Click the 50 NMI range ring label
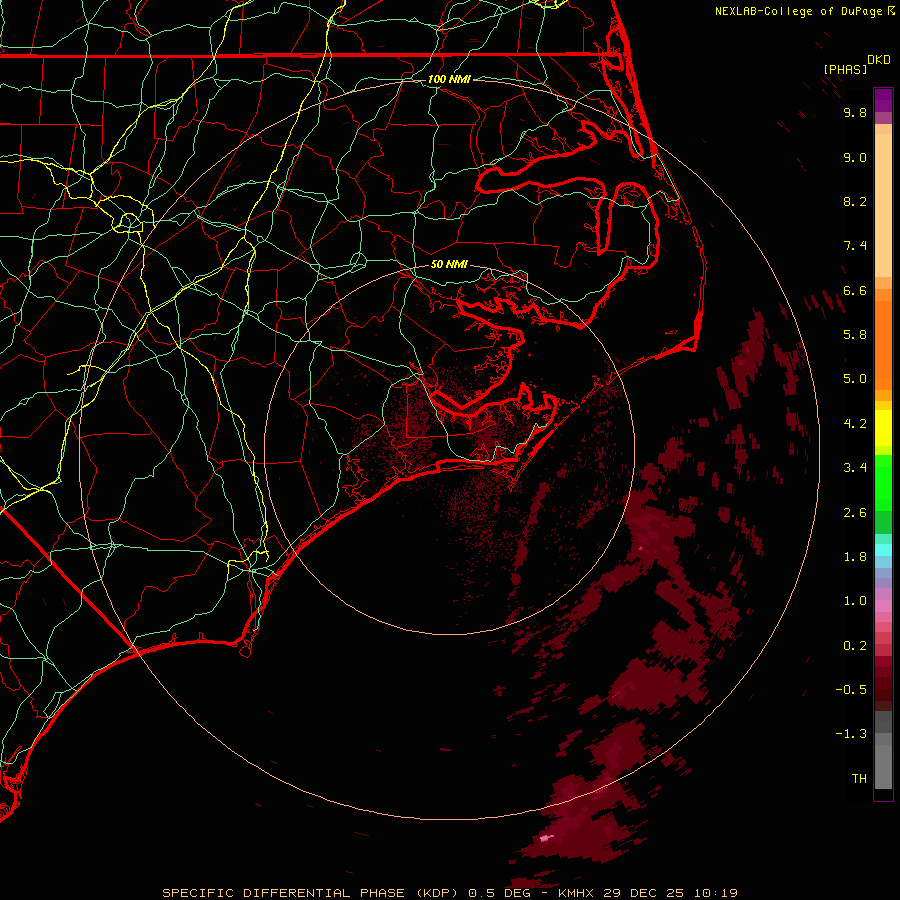This screenshot has height=900, width=900. [449, 264]
